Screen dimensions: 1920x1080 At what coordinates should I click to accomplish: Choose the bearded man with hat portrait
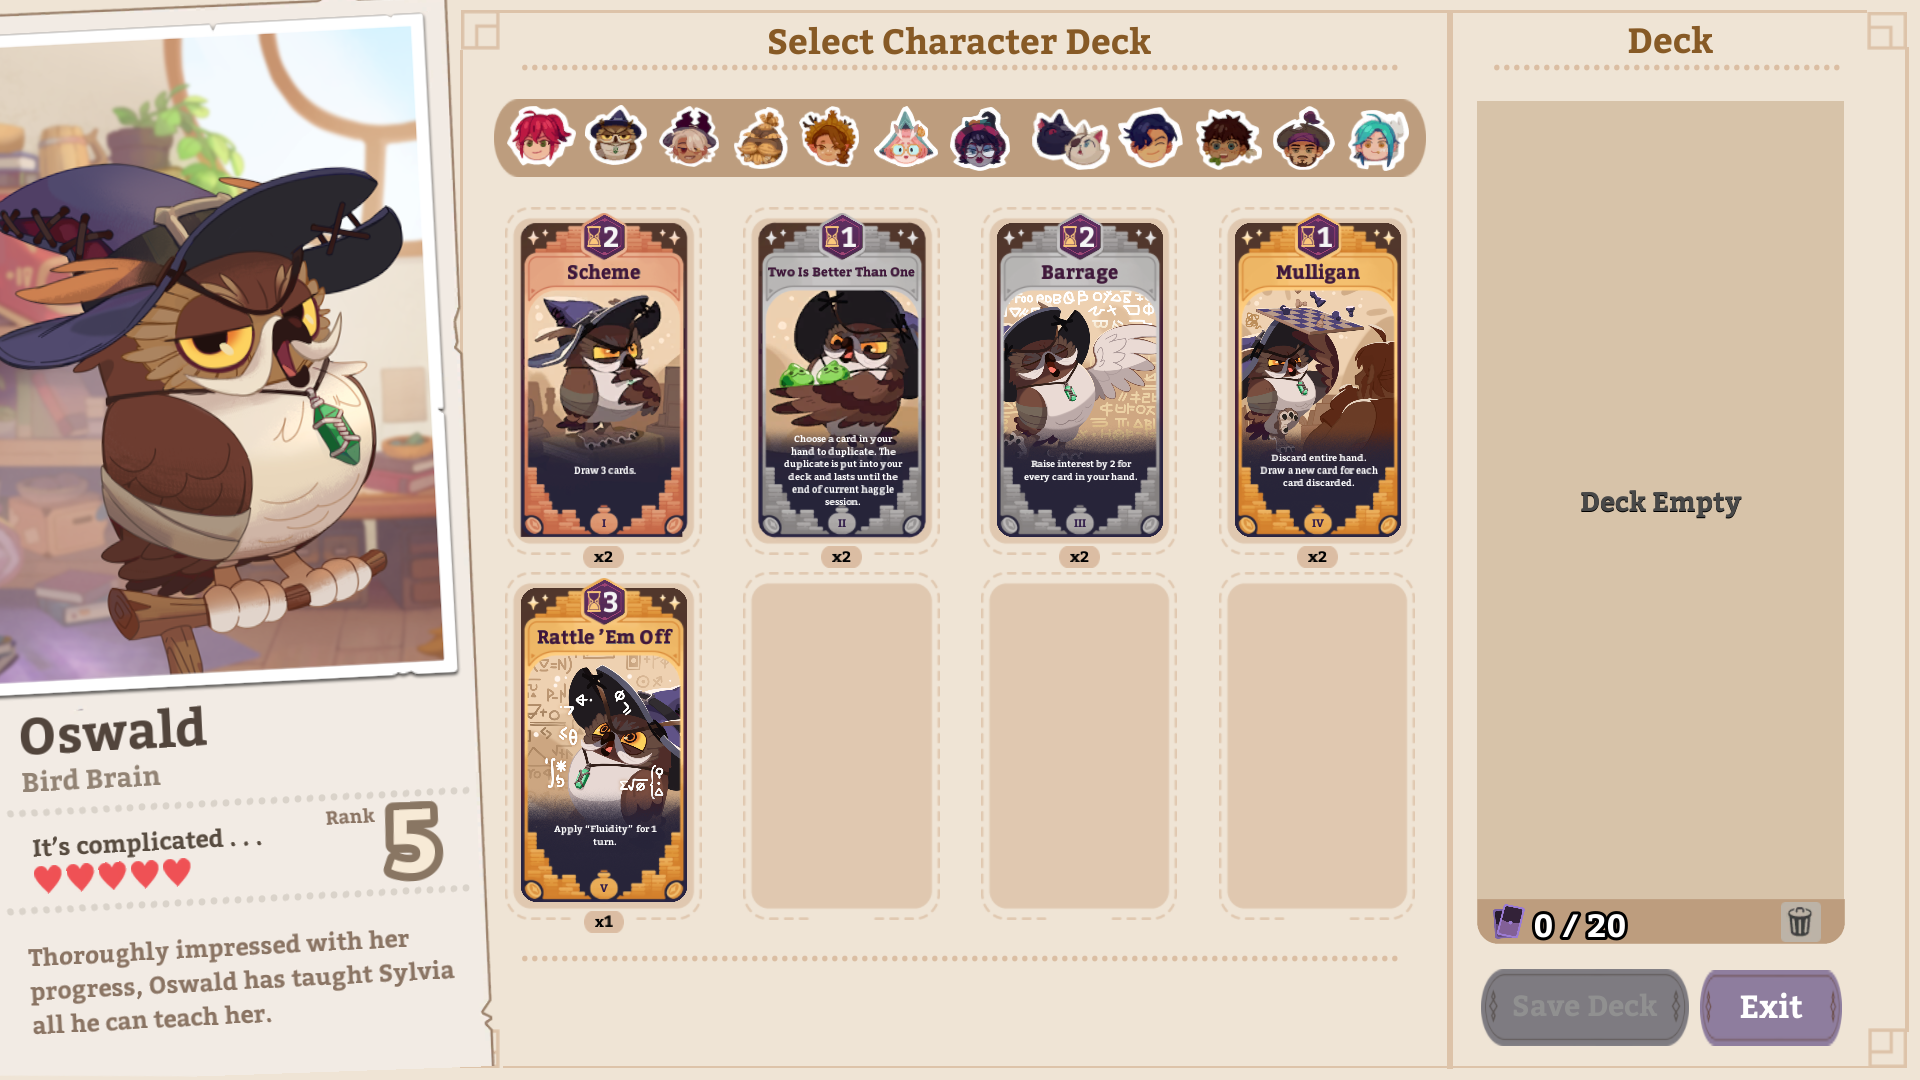[1303, 138]
